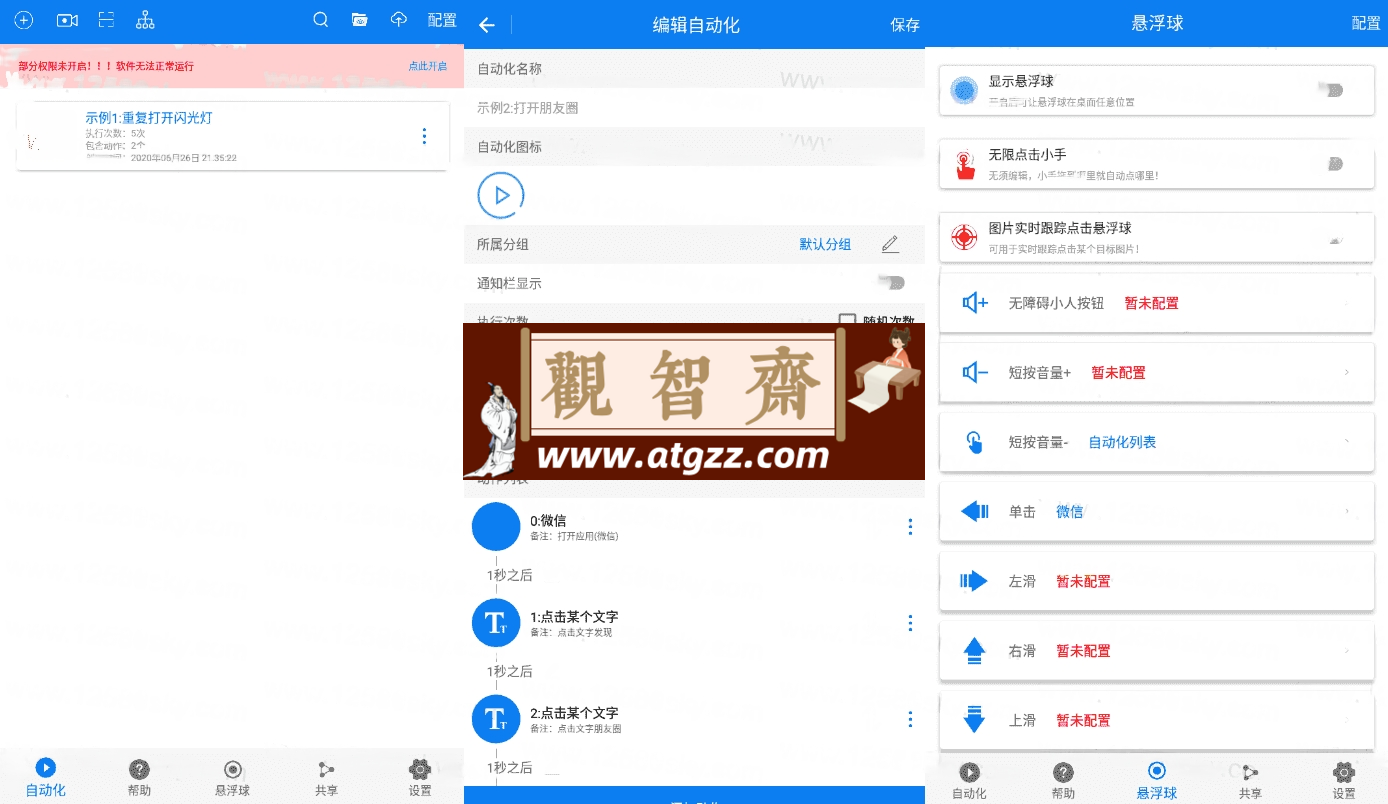Open 设置 tab on the 悬浮球 screen
This screenshot has height=804, width=1388.
point(1344,780)
